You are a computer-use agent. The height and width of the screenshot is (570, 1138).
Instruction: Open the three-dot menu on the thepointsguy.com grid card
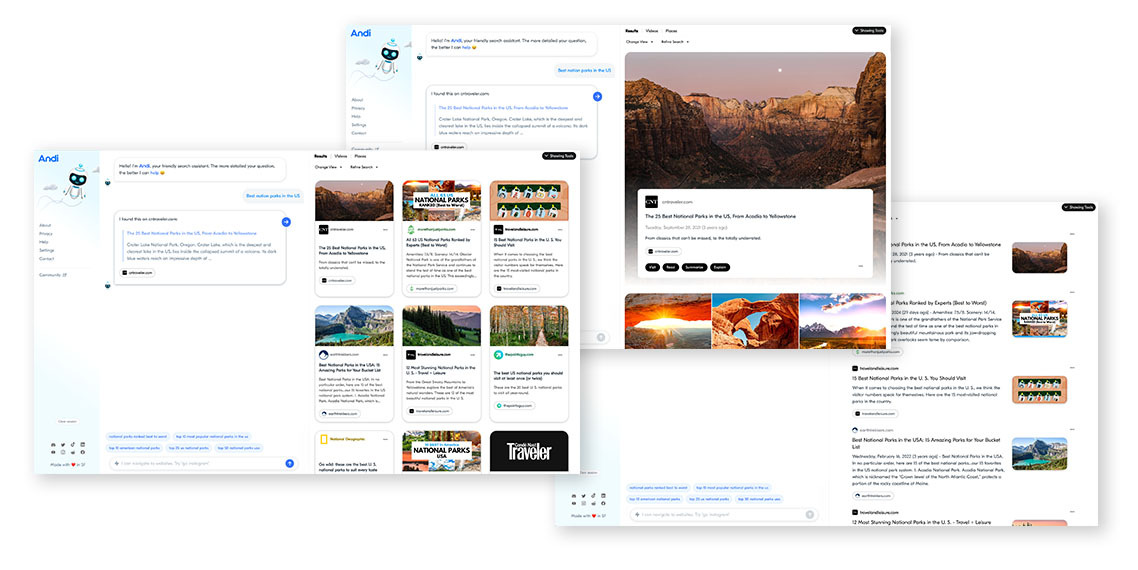(560, 354)
